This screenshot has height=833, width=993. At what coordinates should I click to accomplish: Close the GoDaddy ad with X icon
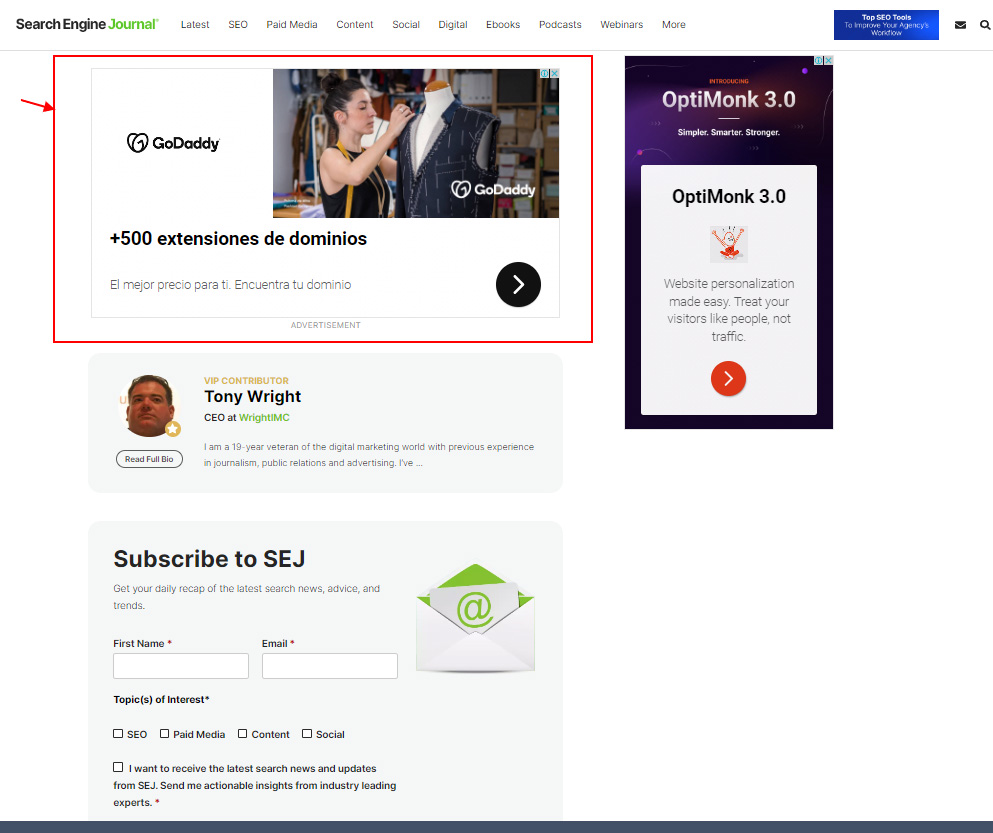click(x=555, y=73)
